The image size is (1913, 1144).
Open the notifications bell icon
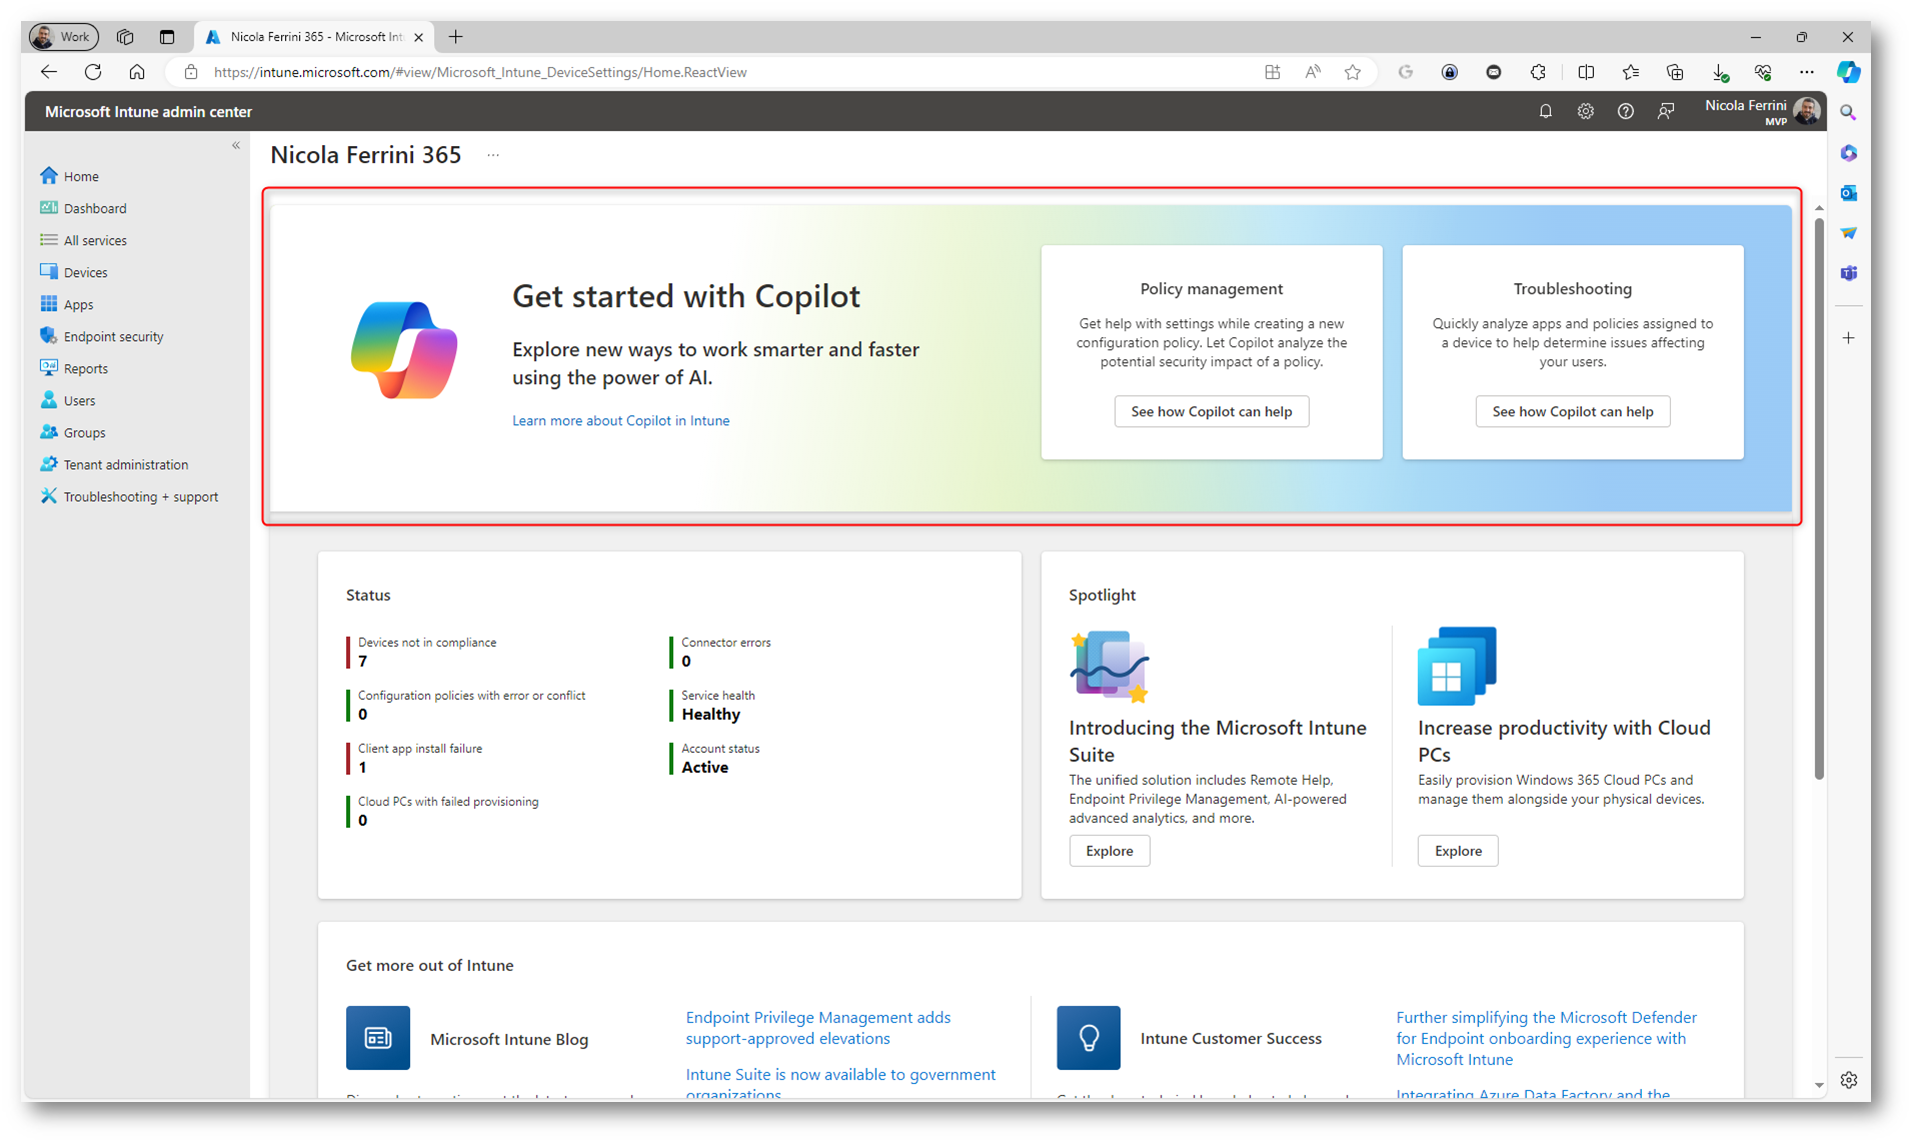[x=1545, y=112]
